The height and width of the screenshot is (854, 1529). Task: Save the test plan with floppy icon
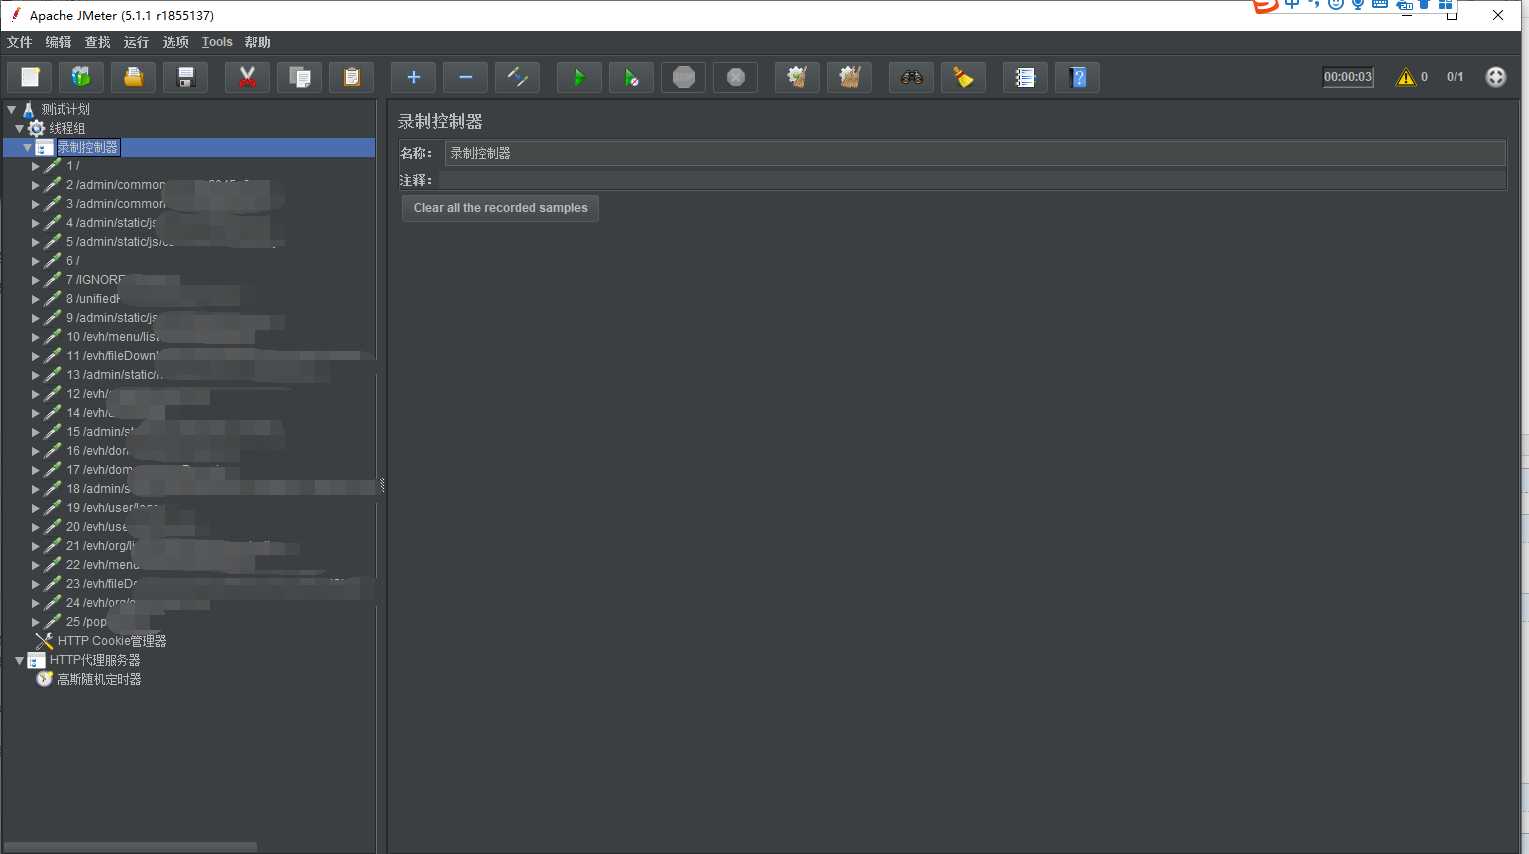click(x=185, y=77)
